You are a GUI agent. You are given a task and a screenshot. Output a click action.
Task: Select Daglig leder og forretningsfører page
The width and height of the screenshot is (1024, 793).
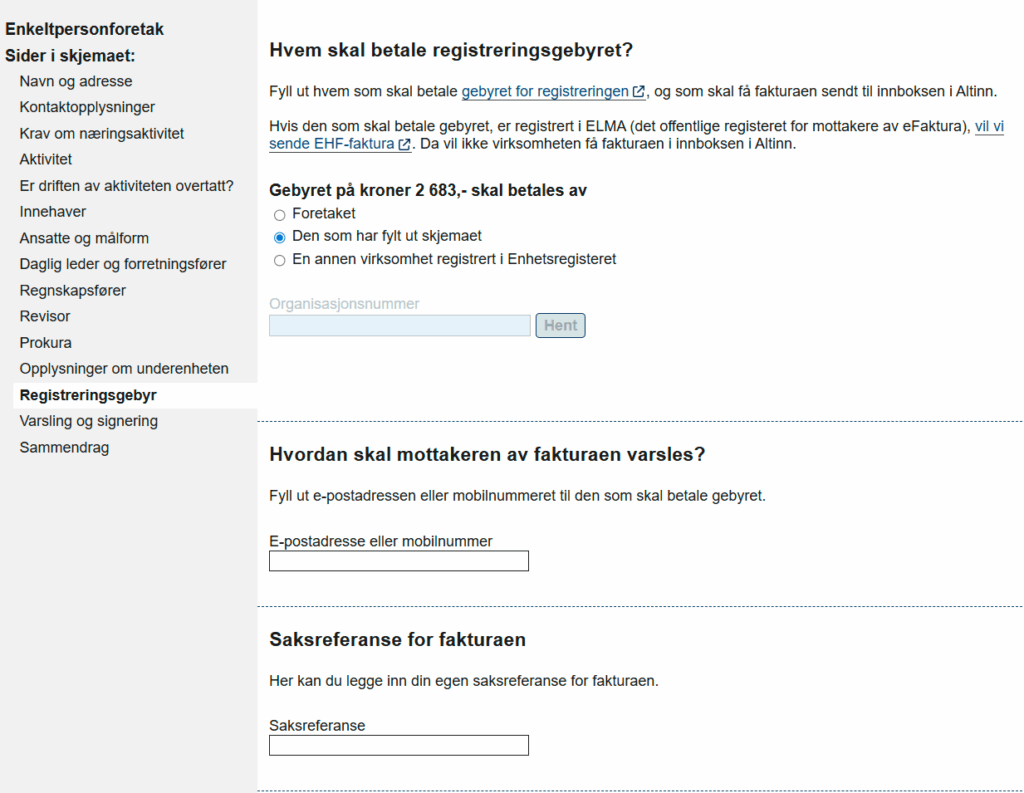tap(123, 264)
